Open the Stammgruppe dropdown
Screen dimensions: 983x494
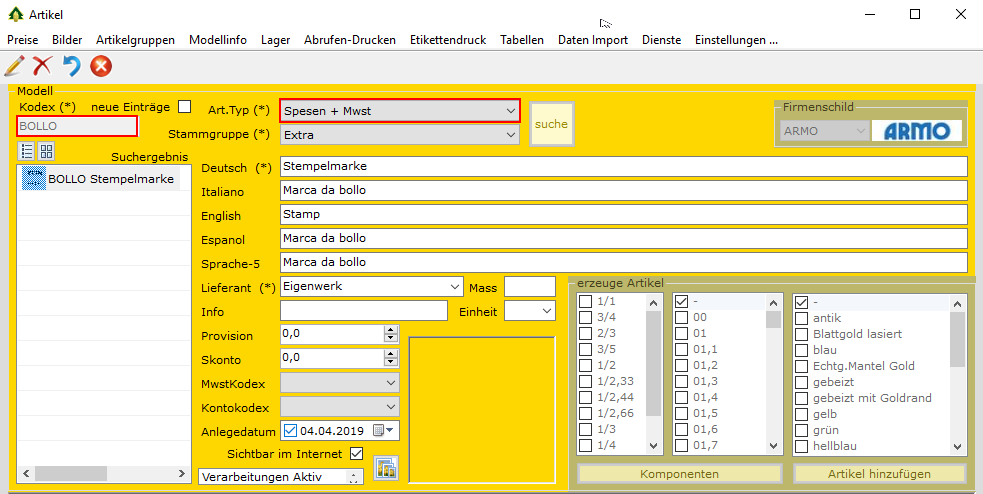[511, 134]
